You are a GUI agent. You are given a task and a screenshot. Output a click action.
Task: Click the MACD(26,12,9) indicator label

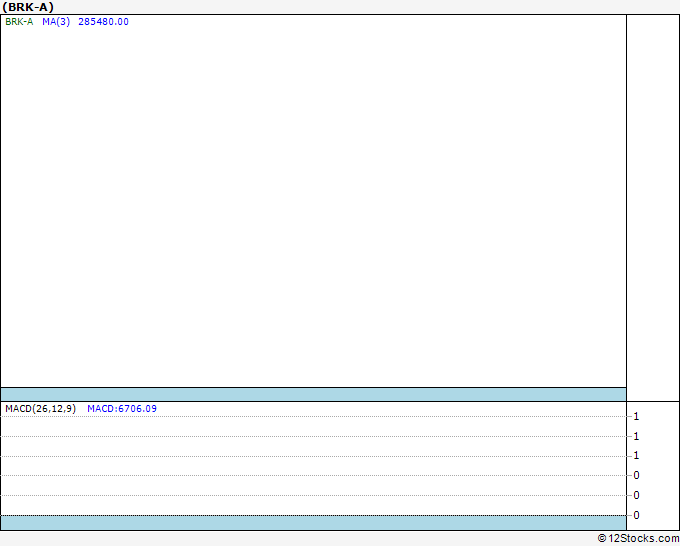40,409
